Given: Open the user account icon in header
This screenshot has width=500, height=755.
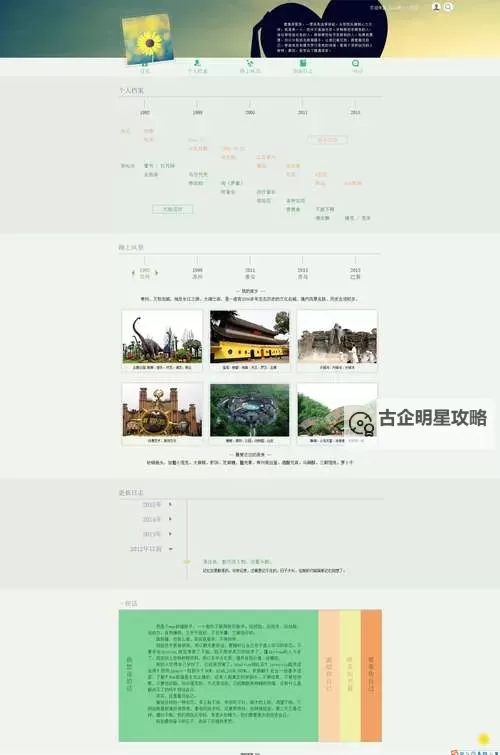Looking at the screenshot, I should [x=436, y=7].
